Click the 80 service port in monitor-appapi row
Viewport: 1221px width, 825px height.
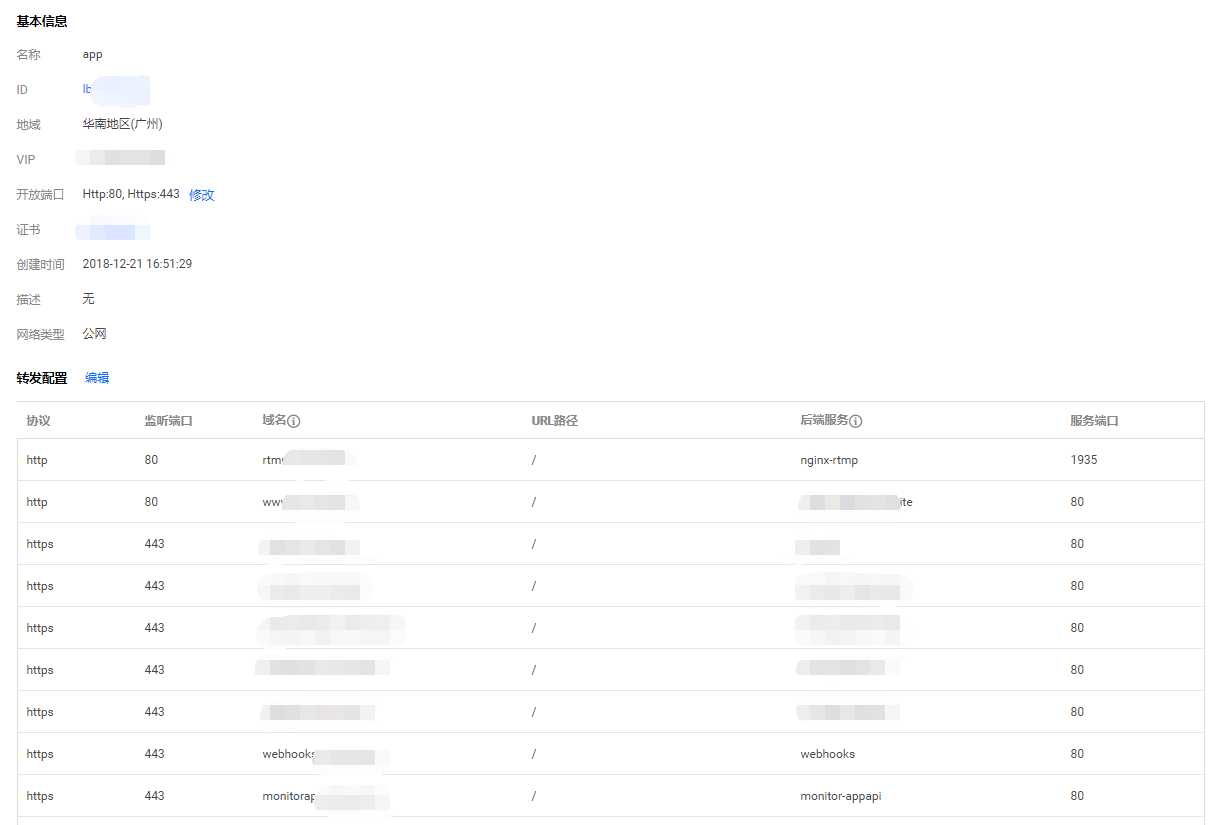[1077, 796]
